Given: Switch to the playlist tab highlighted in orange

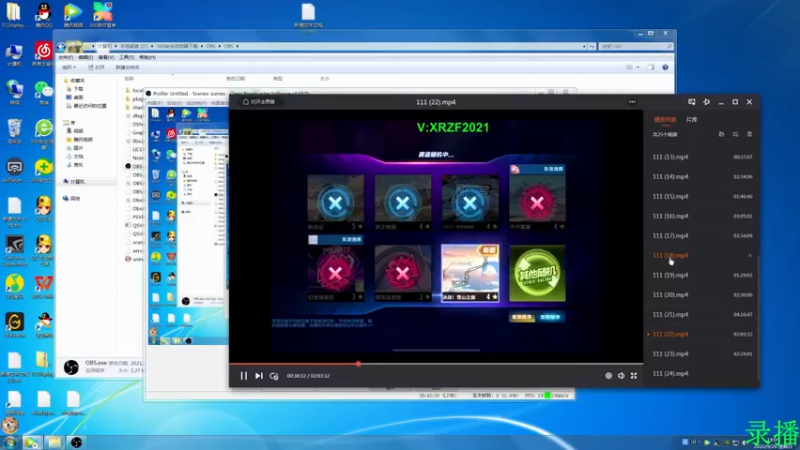Looking at the screenshot, I should click(x=665, y=119).
